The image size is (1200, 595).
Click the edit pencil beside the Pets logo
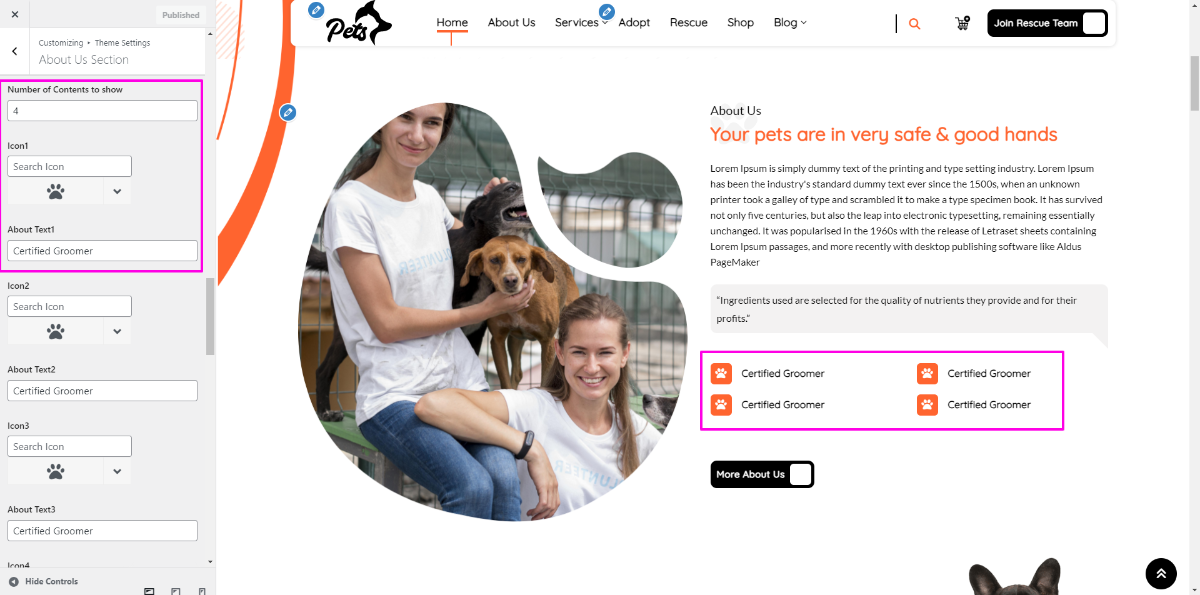click(316, 10)
